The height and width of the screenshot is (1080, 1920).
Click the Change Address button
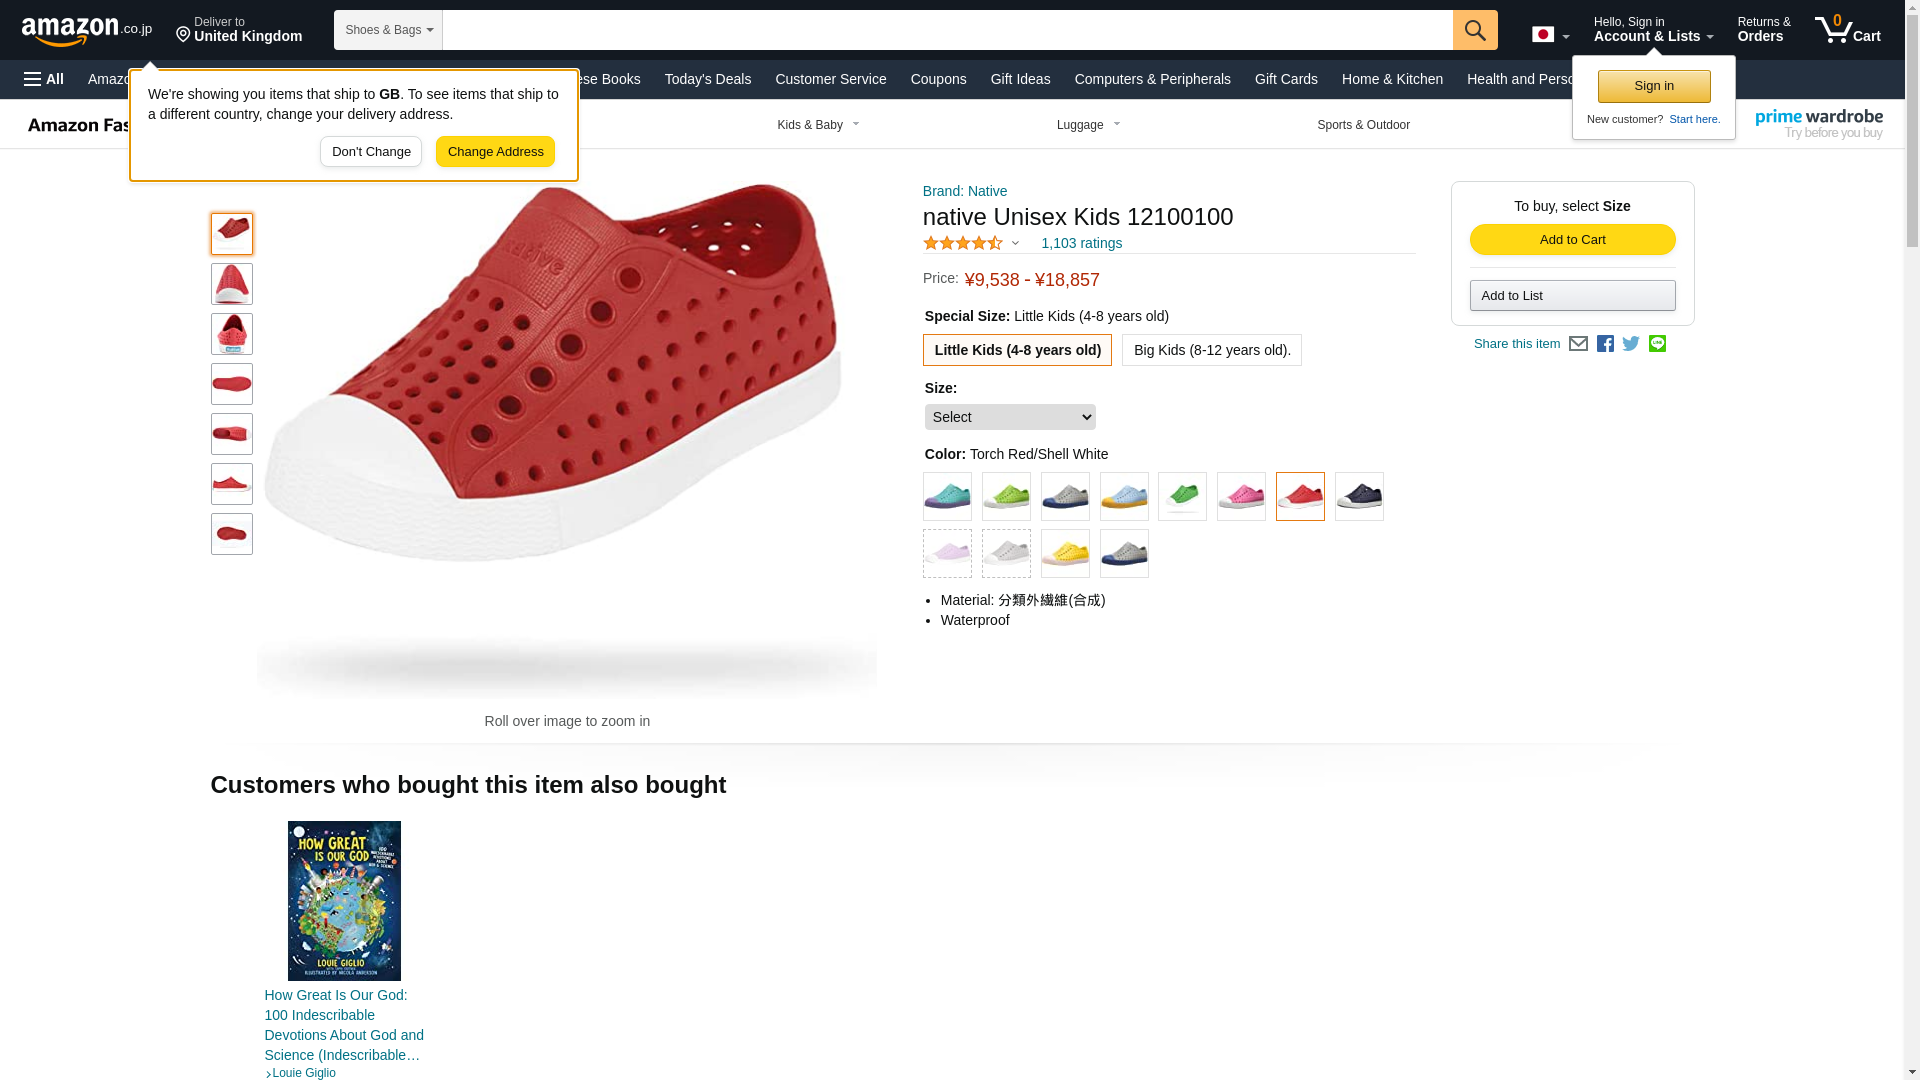point(495,152)
